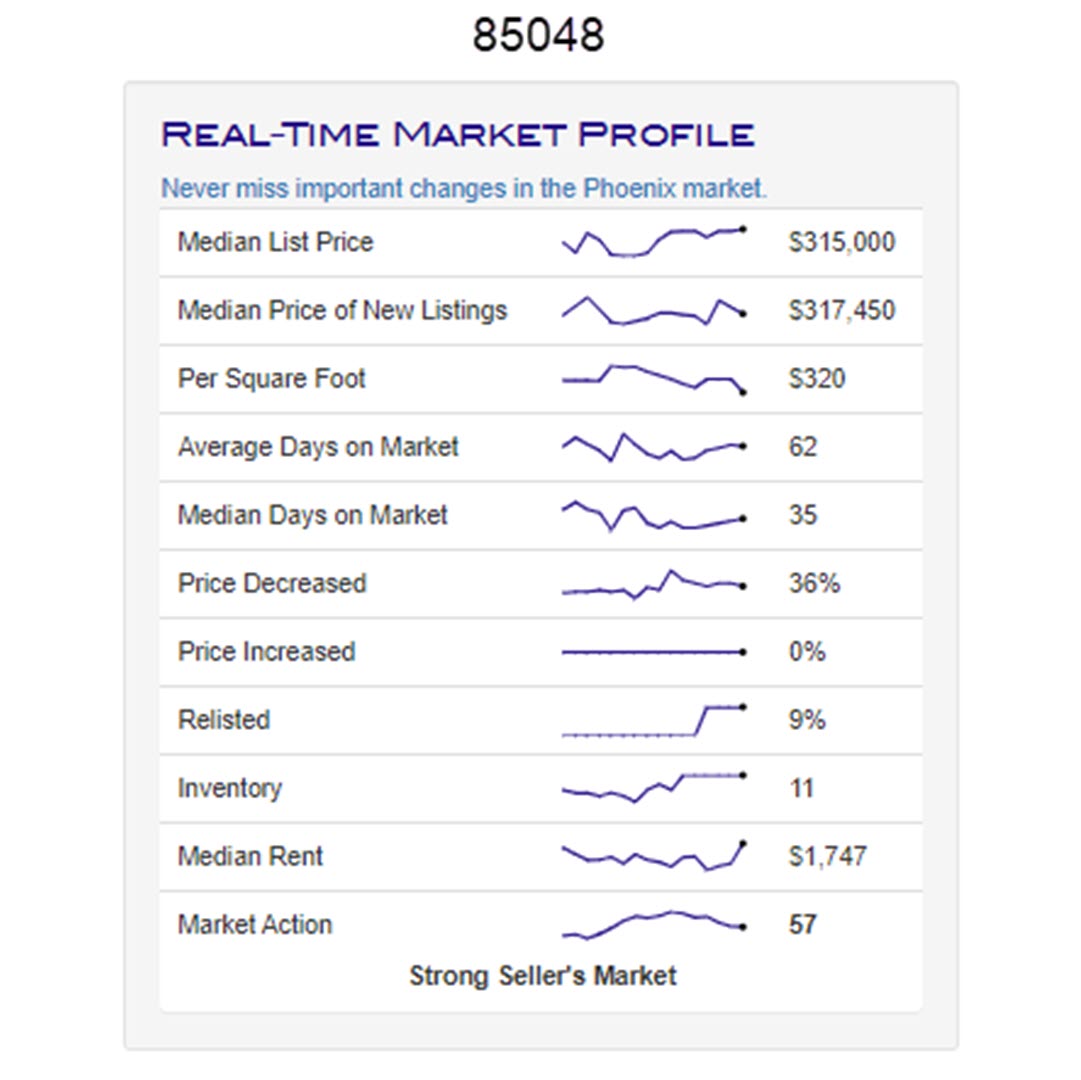This screenshot has height=1080, width=1081.
Task: Click the Median Price of New Listings sparkline
Action: click(653, 311)
